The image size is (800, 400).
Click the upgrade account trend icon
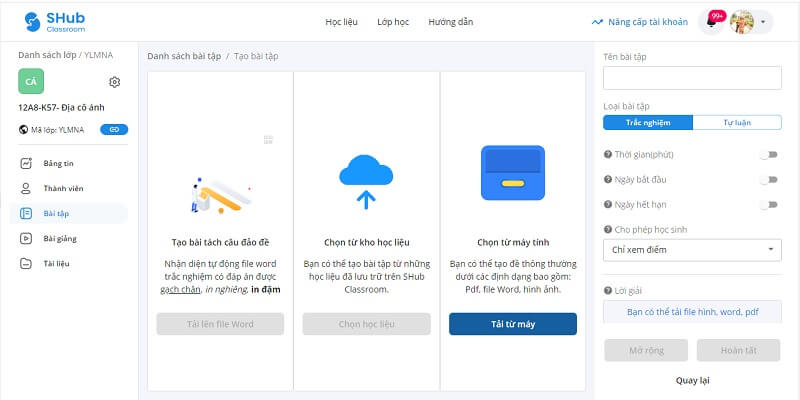pyautogui.click(x=597, y=22)
